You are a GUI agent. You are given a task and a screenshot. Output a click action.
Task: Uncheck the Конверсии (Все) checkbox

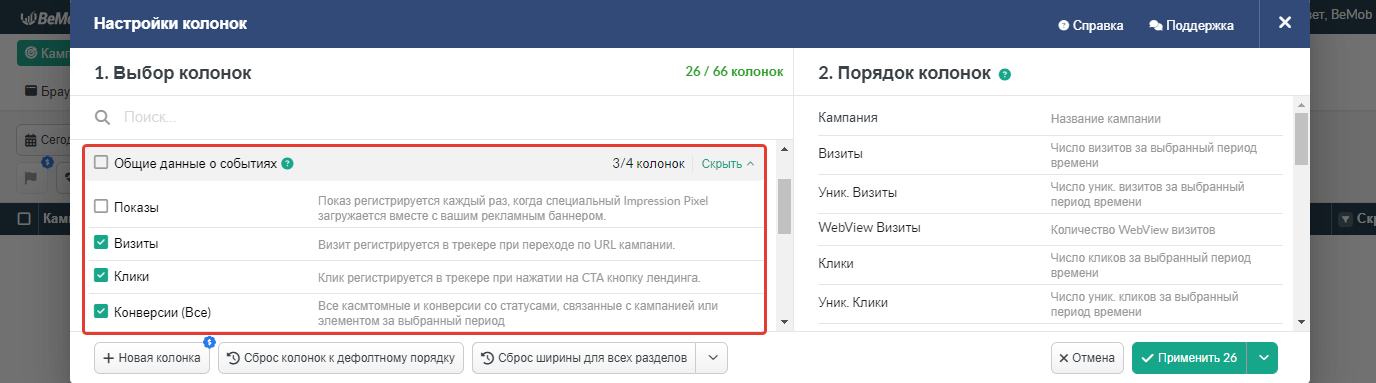(x=101, y=311)
